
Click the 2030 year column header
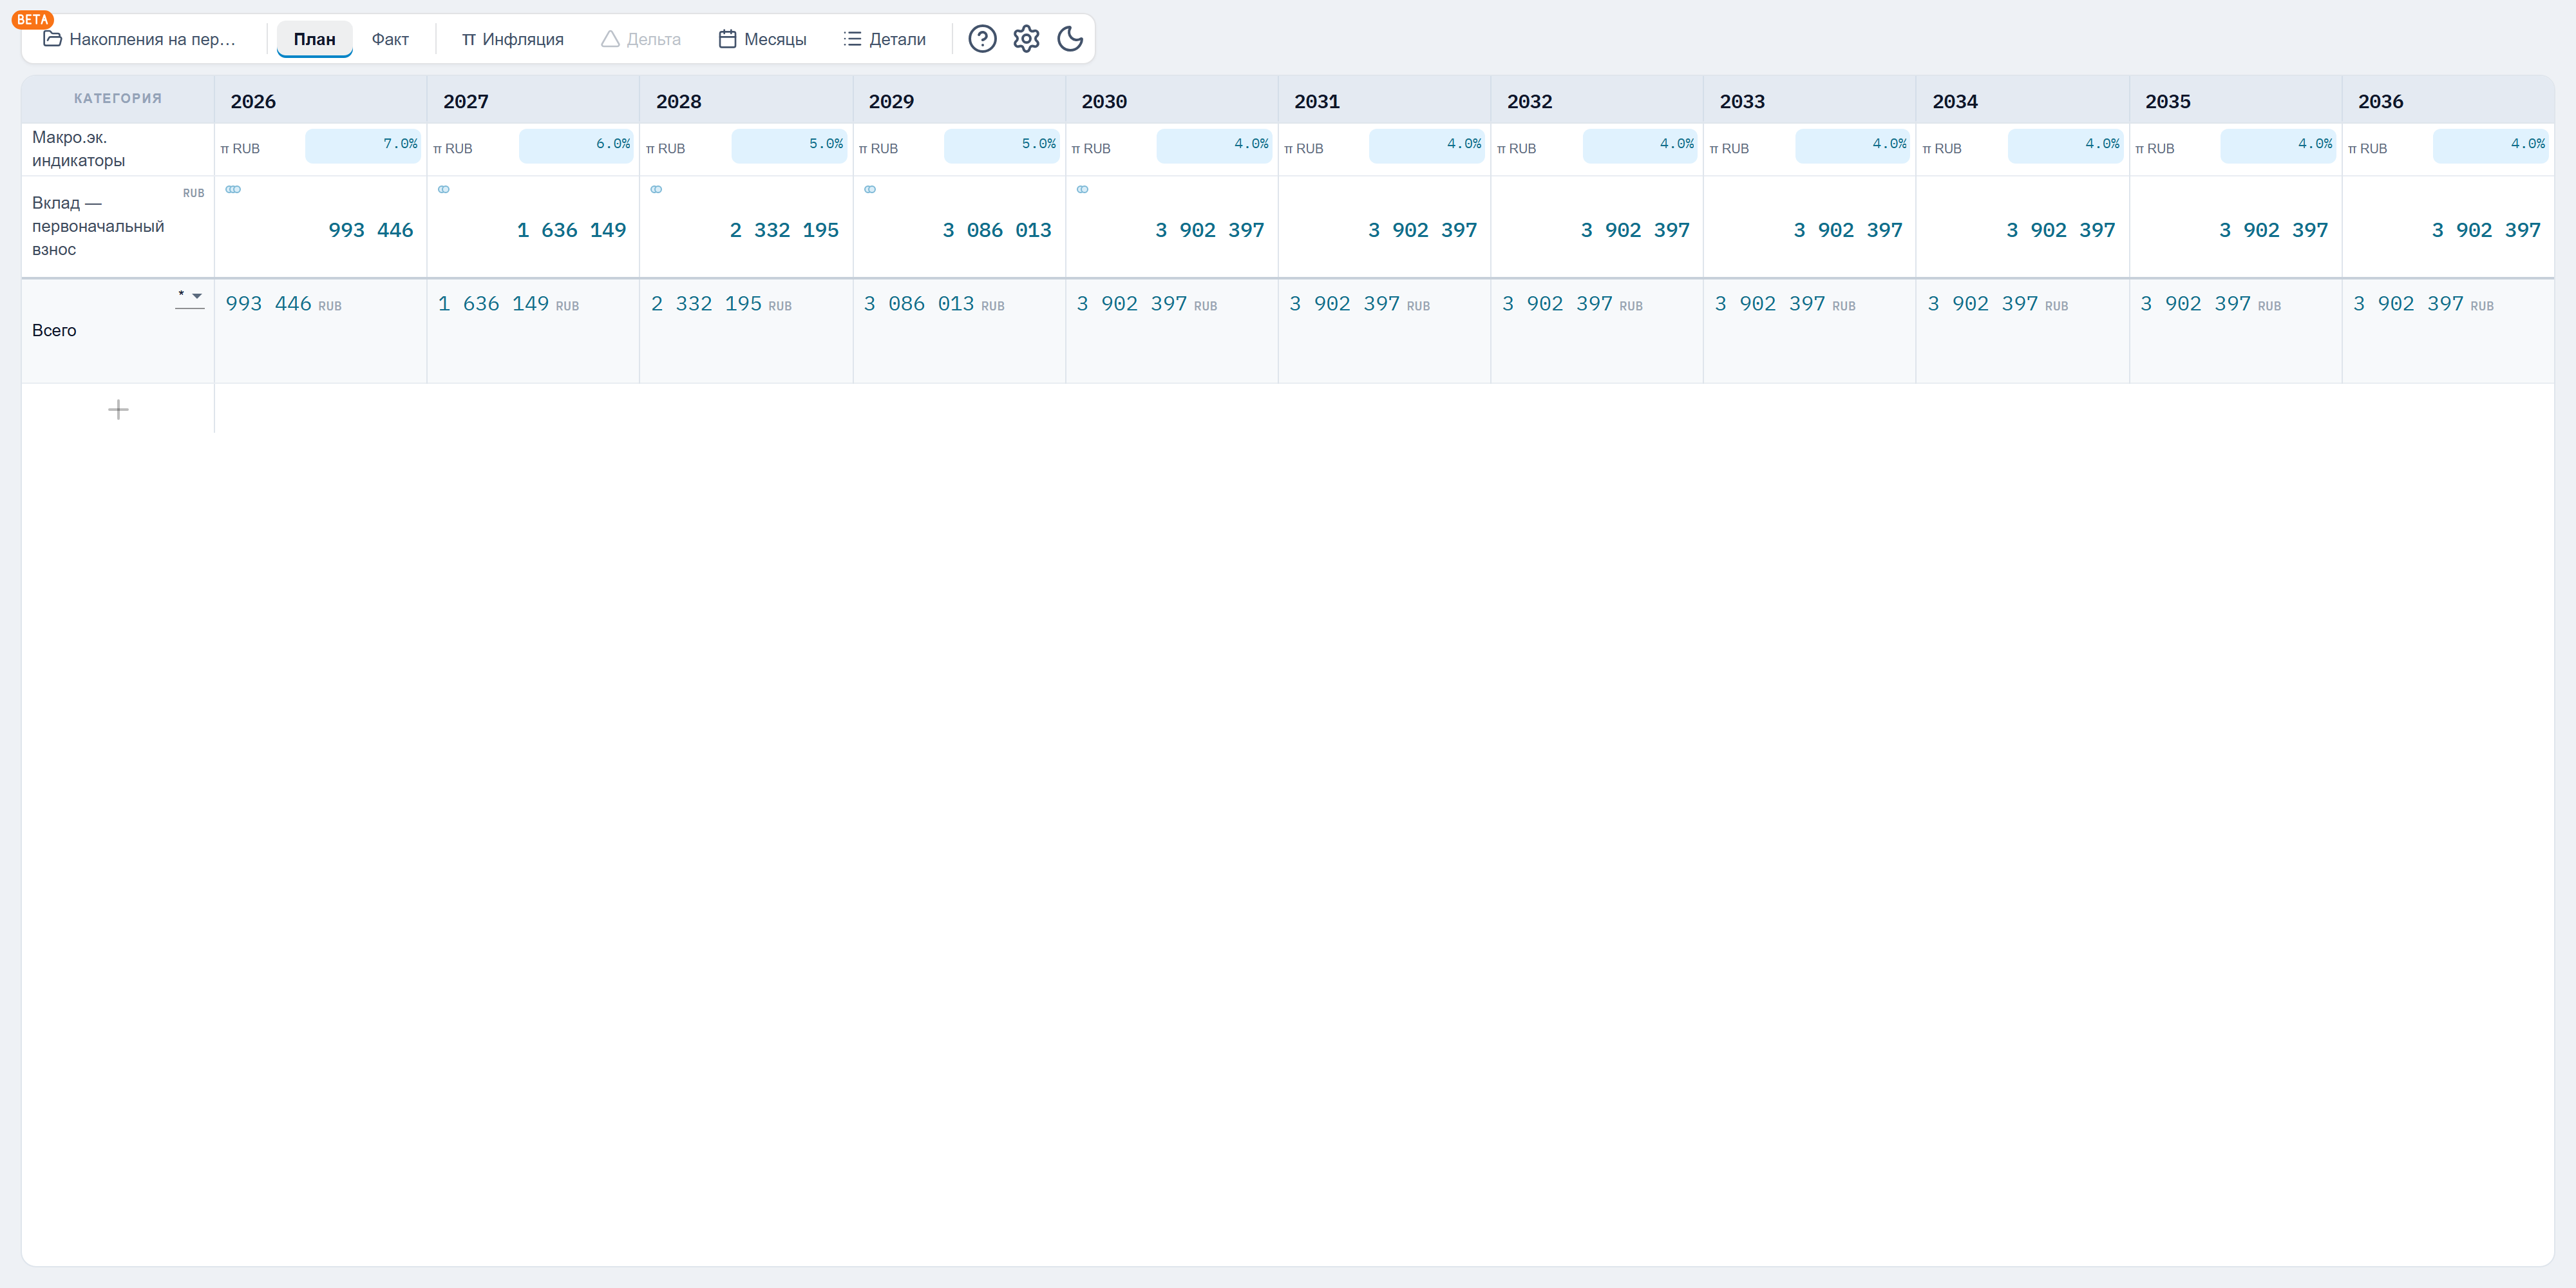coord(1104,101)
